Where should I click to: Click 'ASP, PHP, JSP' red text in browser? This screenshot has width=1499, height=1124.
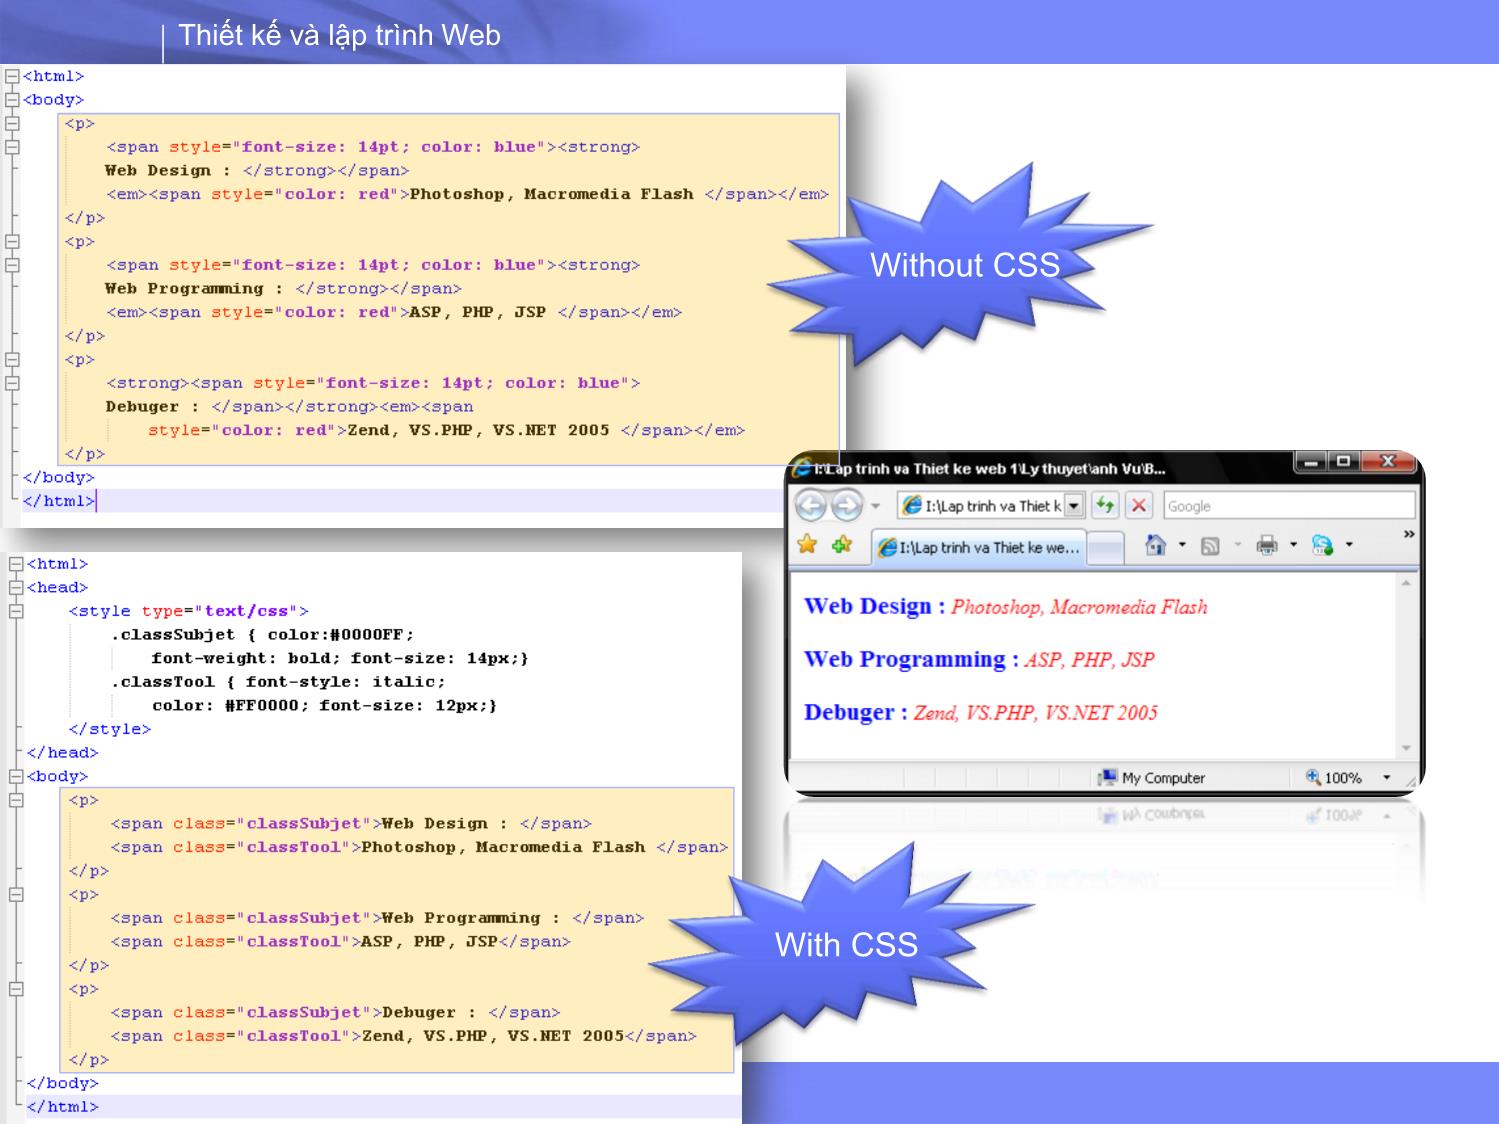point(1089,660)
